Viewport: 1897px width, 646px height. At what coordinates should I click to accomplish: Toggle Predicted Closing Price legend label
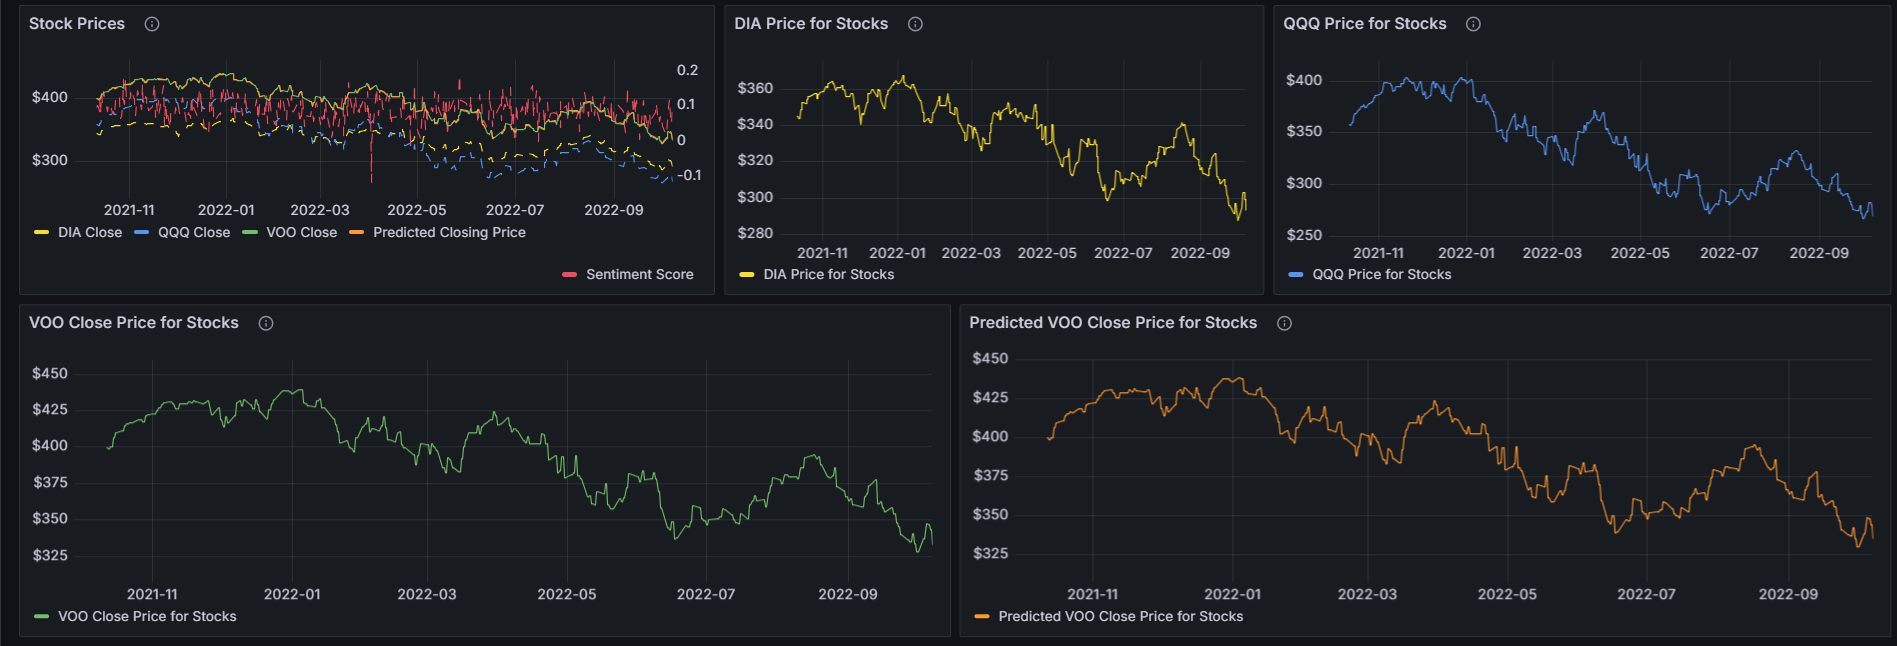449,232
